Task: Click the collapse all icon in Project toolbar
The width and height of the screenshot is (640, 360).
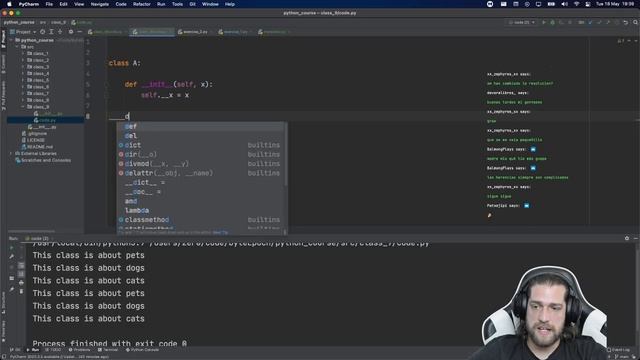Action: pyautogui.click(x=60, y=31)
